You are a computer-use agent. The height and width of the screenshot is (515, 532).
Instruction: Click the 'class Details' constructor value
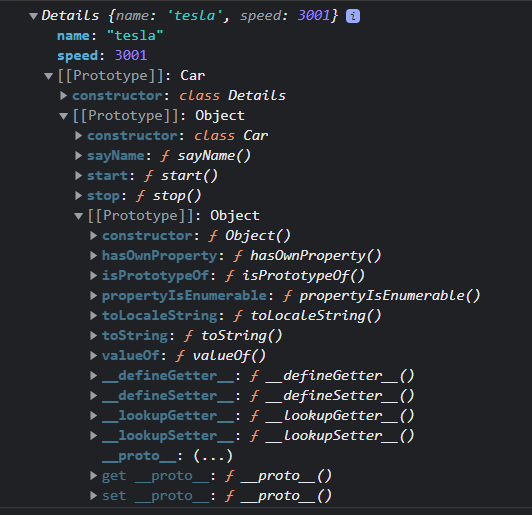232,96
